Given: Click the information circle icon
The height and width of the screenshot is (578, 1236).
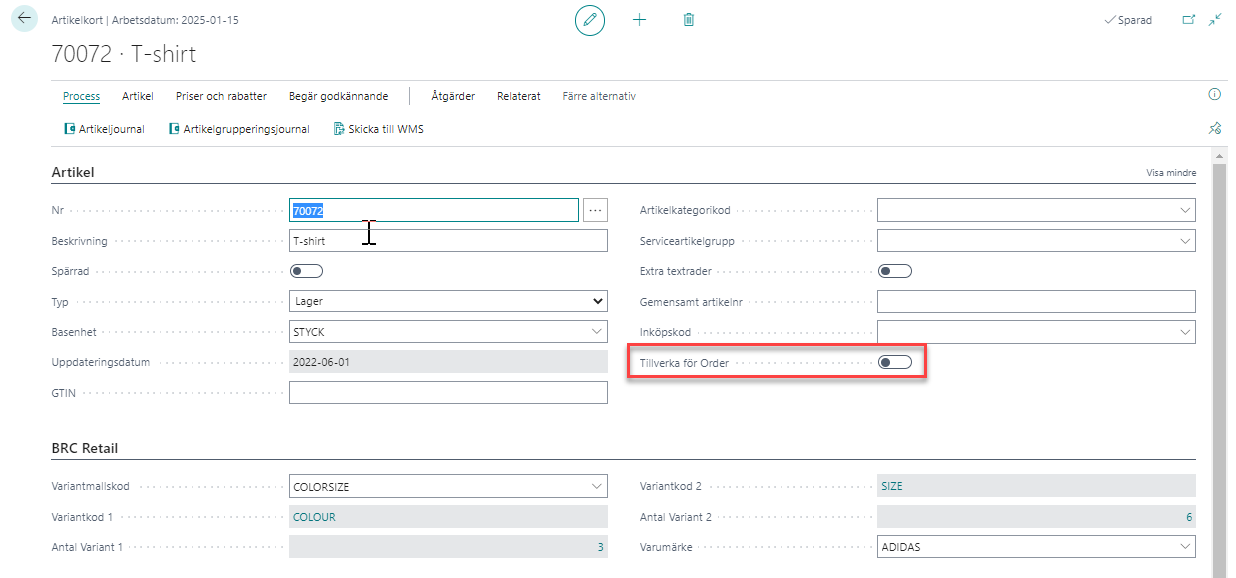Looking at the screenshot, I should pos(1215,95).
